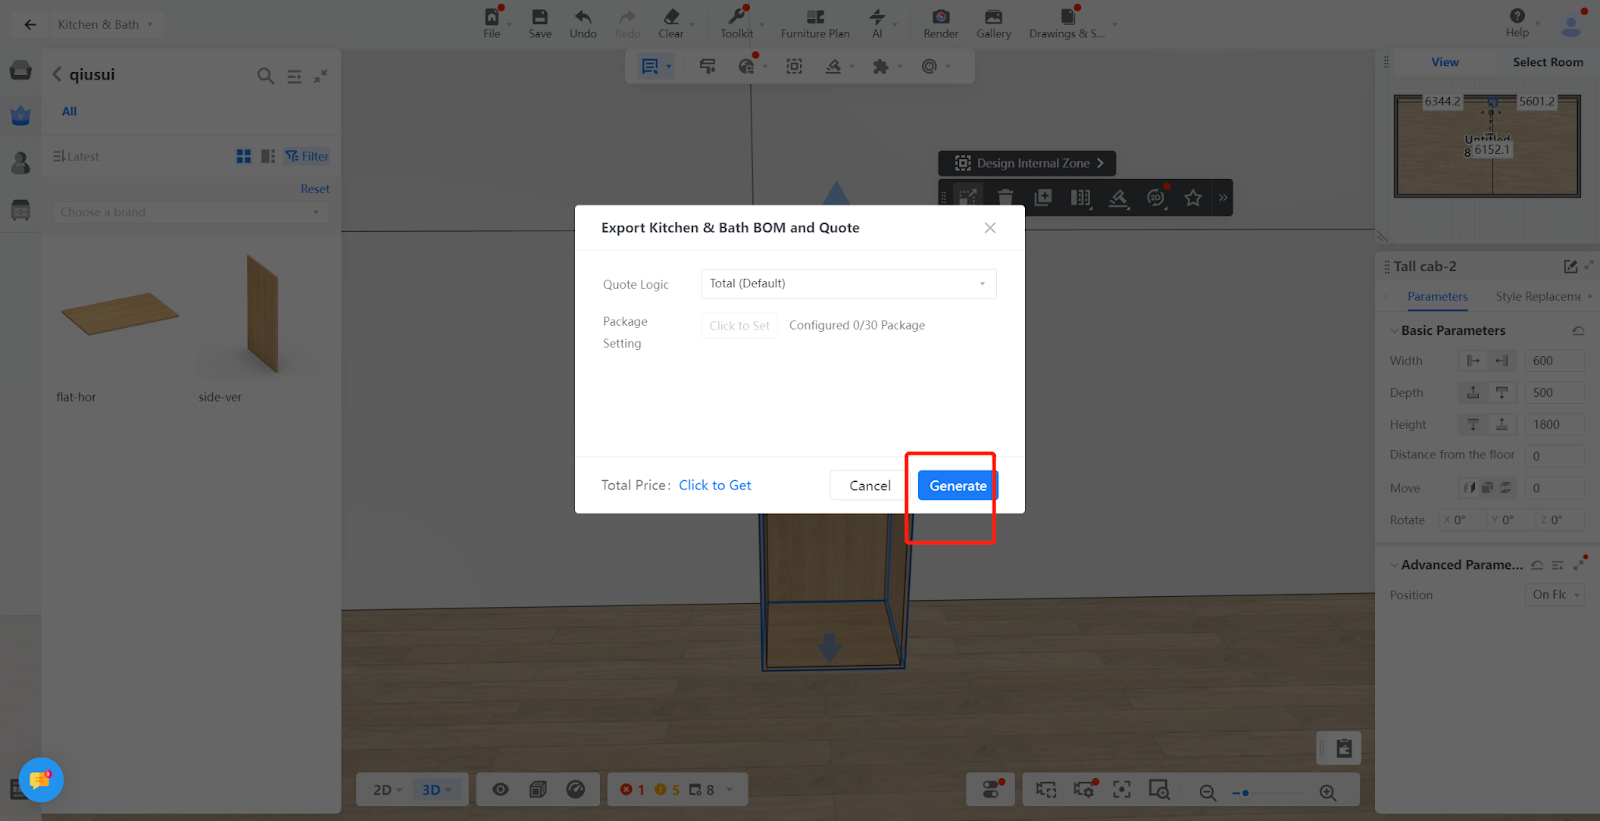Click the Furniture Plan icon

pyautogui.click(x=815, y=23)
